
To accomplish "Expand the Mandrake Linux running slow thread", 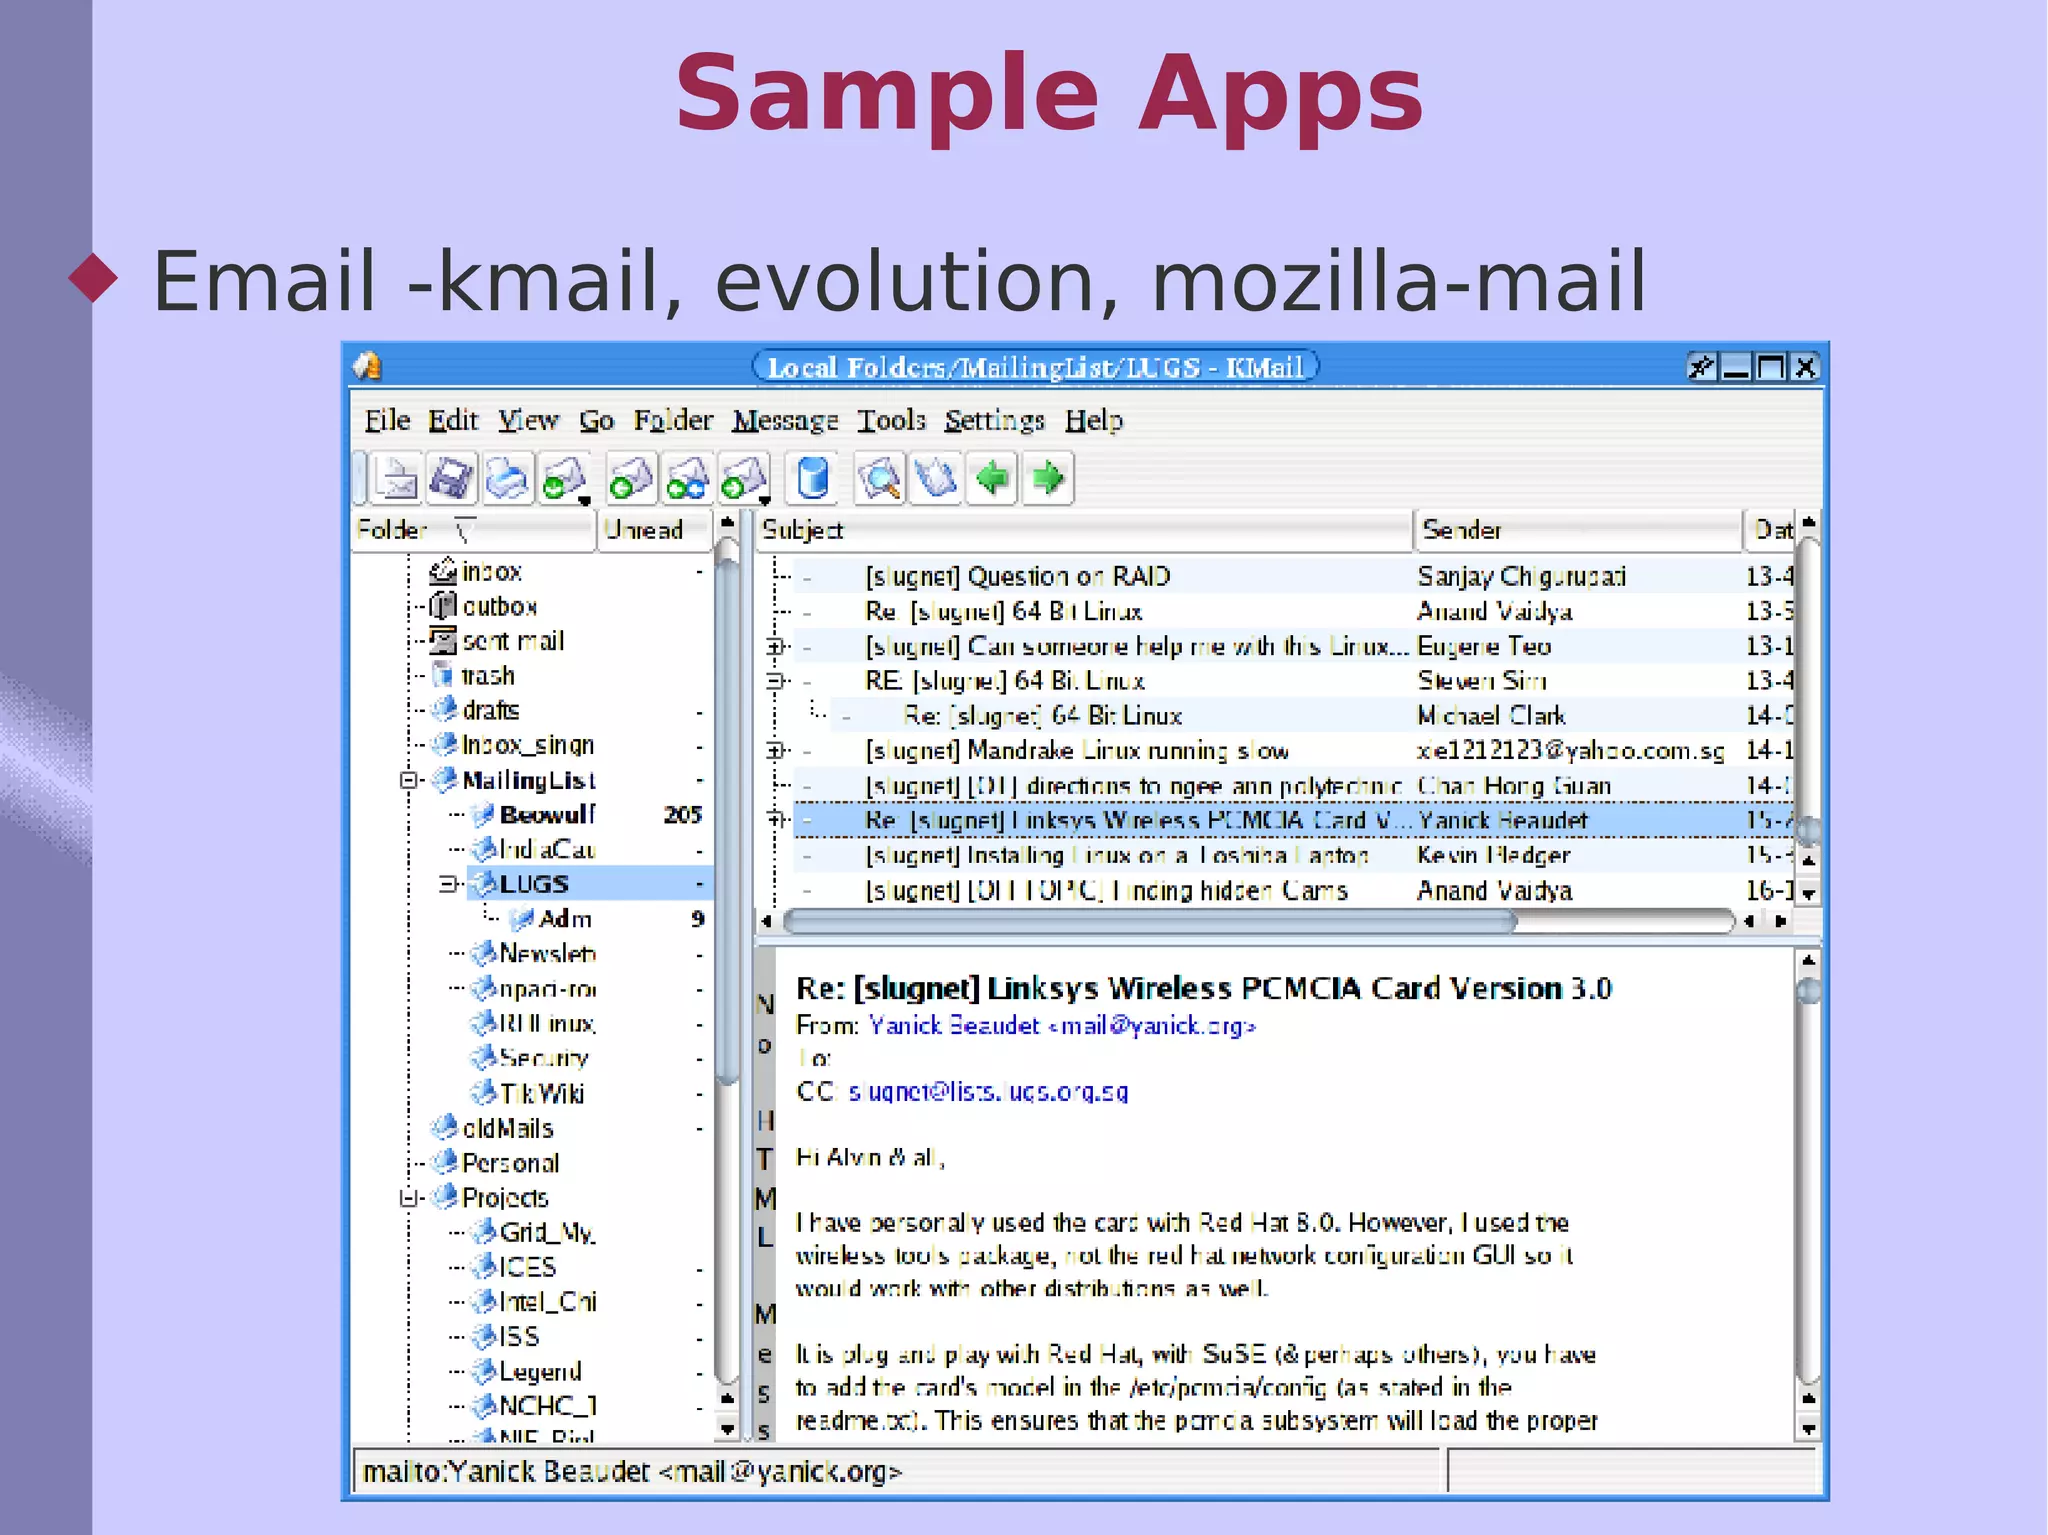I will 774,750.
